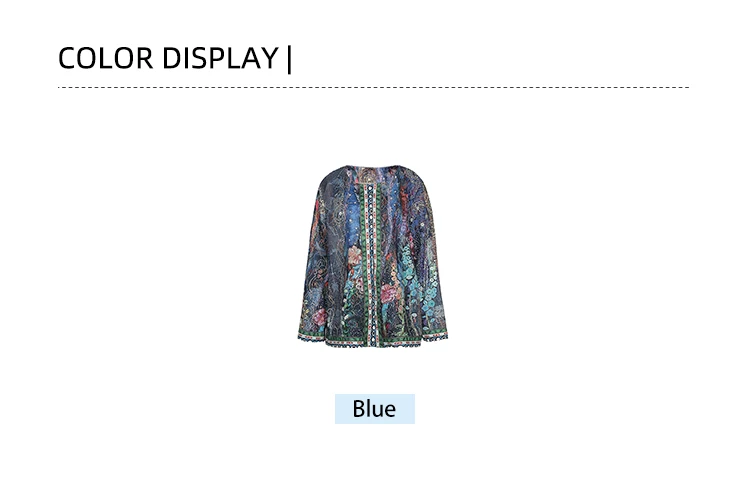Click the vertical bar after DISPLAY
Screen dimensions: 750x492
pyautogui.click(x=289, y=59)
